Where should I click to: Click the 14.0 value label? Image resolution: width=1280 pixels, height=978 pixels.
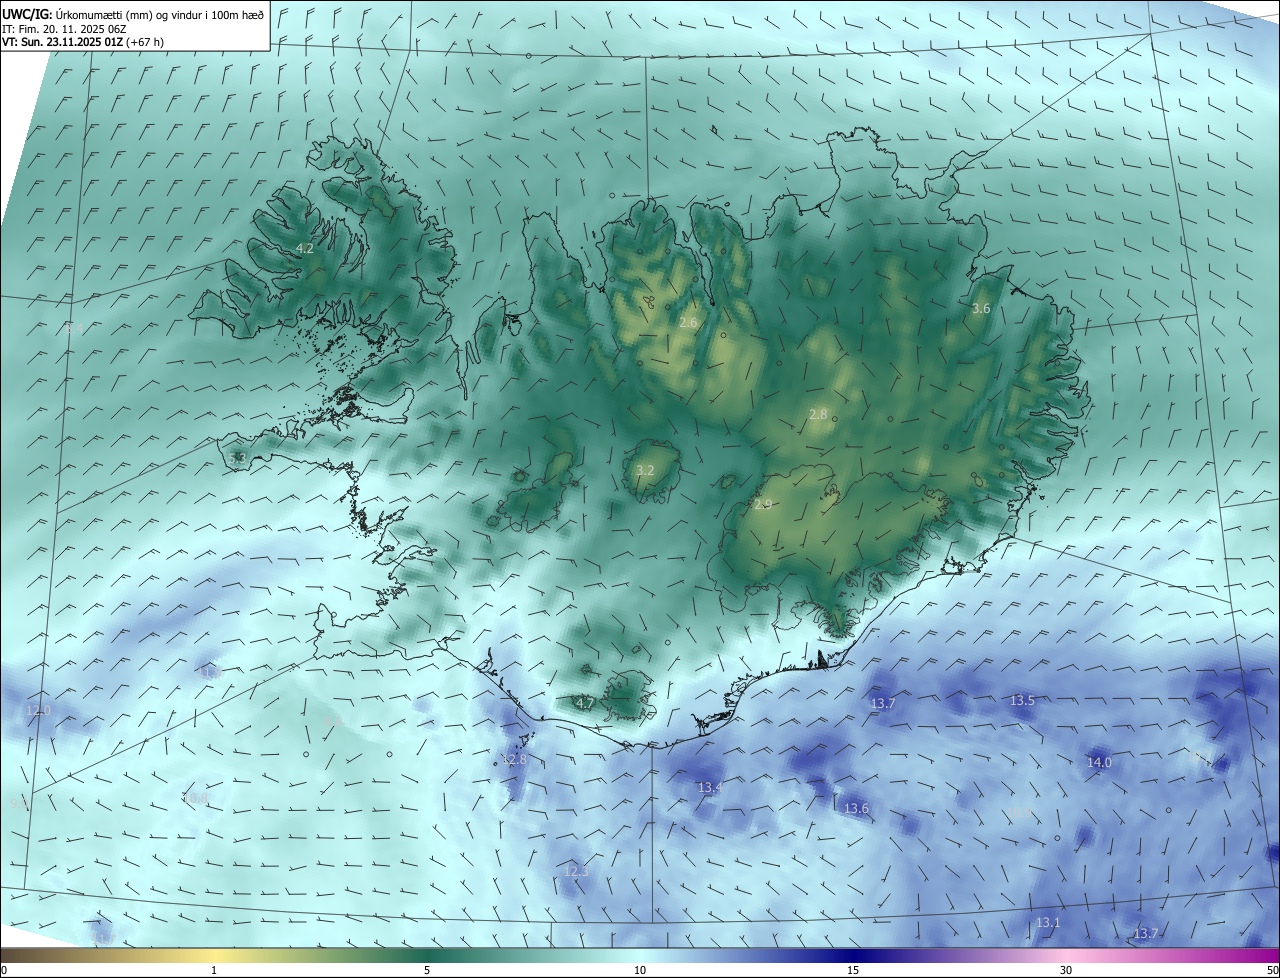(x=1099, y=762)
